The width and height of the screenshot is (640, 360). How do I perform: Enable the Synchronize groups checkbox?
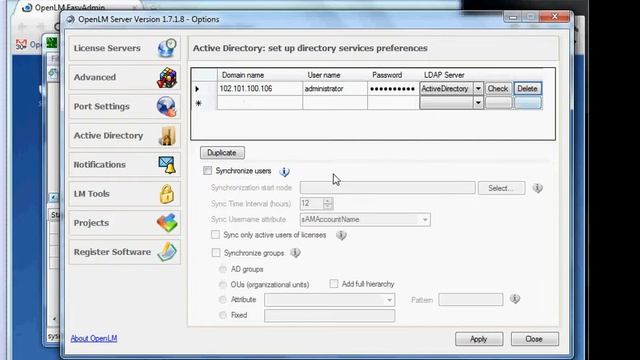216,253
